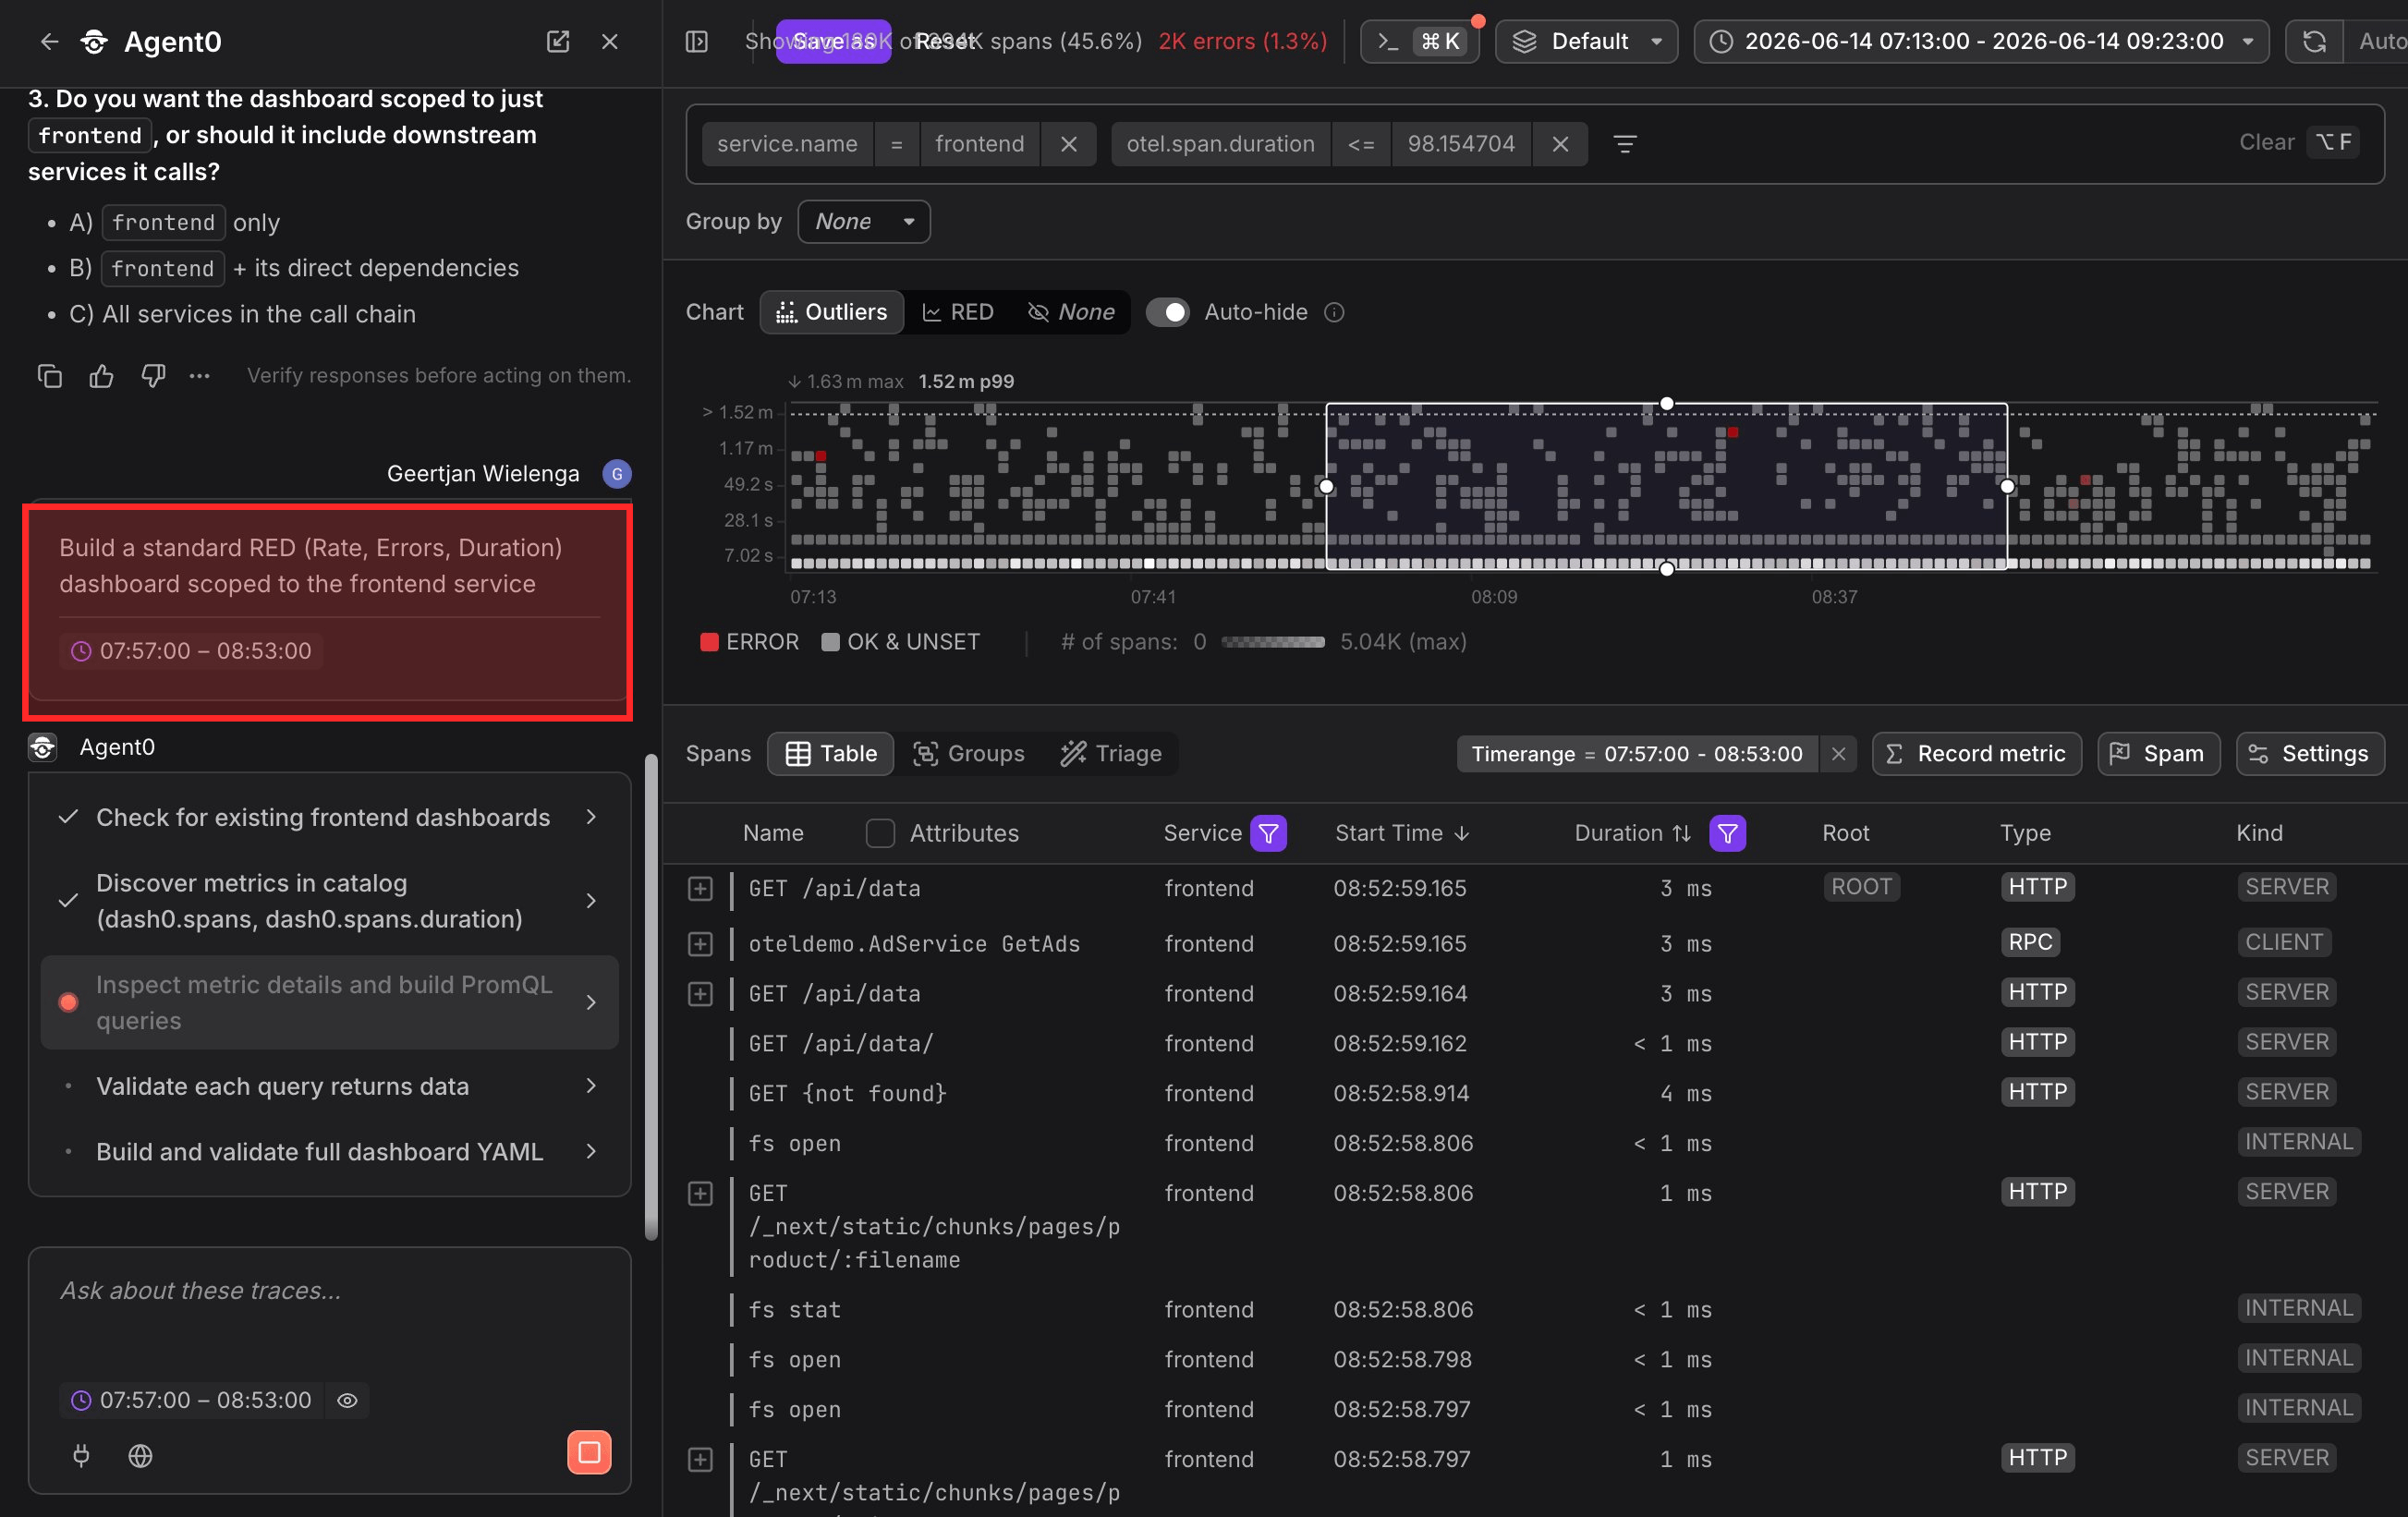Click the GET {not found} span name

(x=848, y=1094)
